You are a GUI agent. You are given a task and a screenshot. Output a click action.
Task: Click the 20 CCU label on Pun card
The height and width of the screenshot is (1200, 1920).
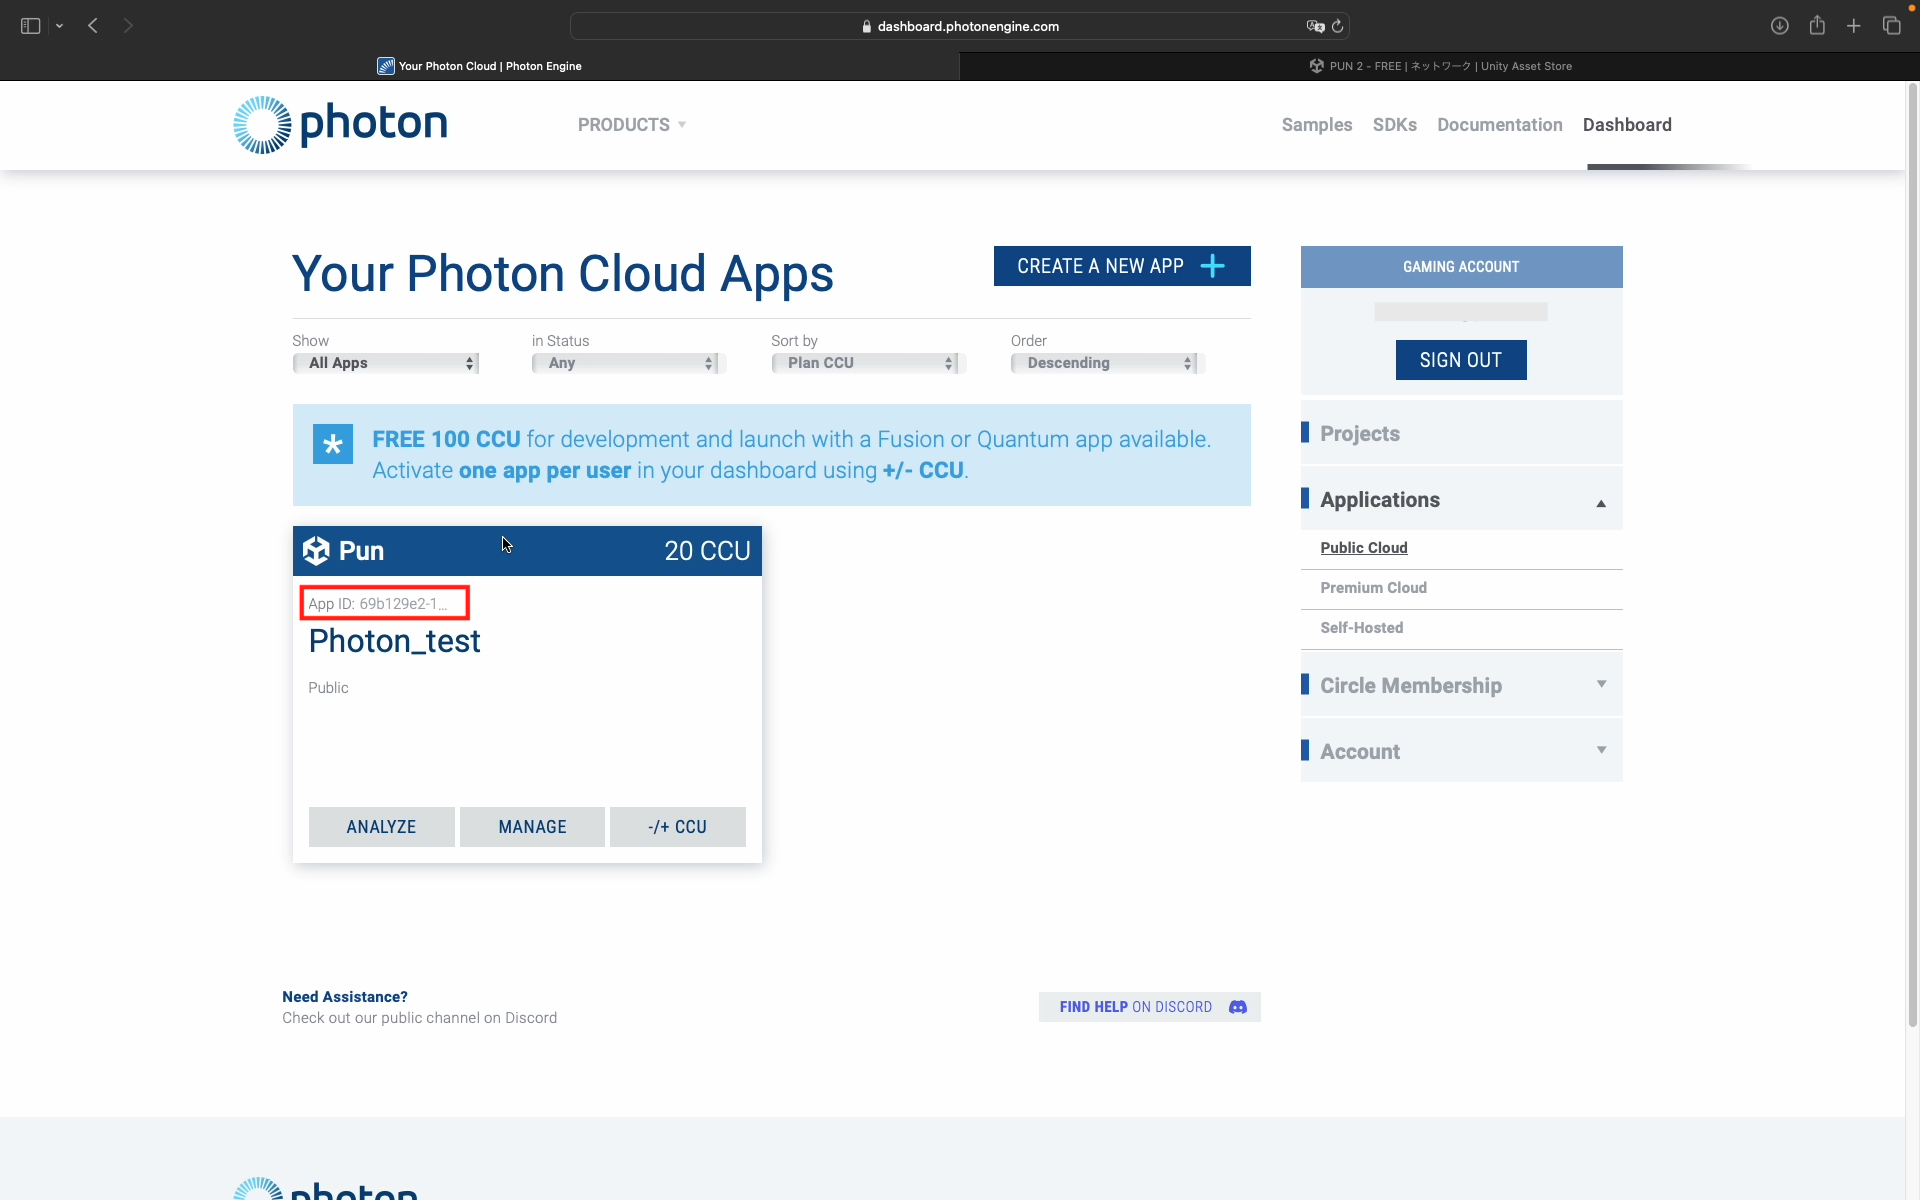point(707,551)
